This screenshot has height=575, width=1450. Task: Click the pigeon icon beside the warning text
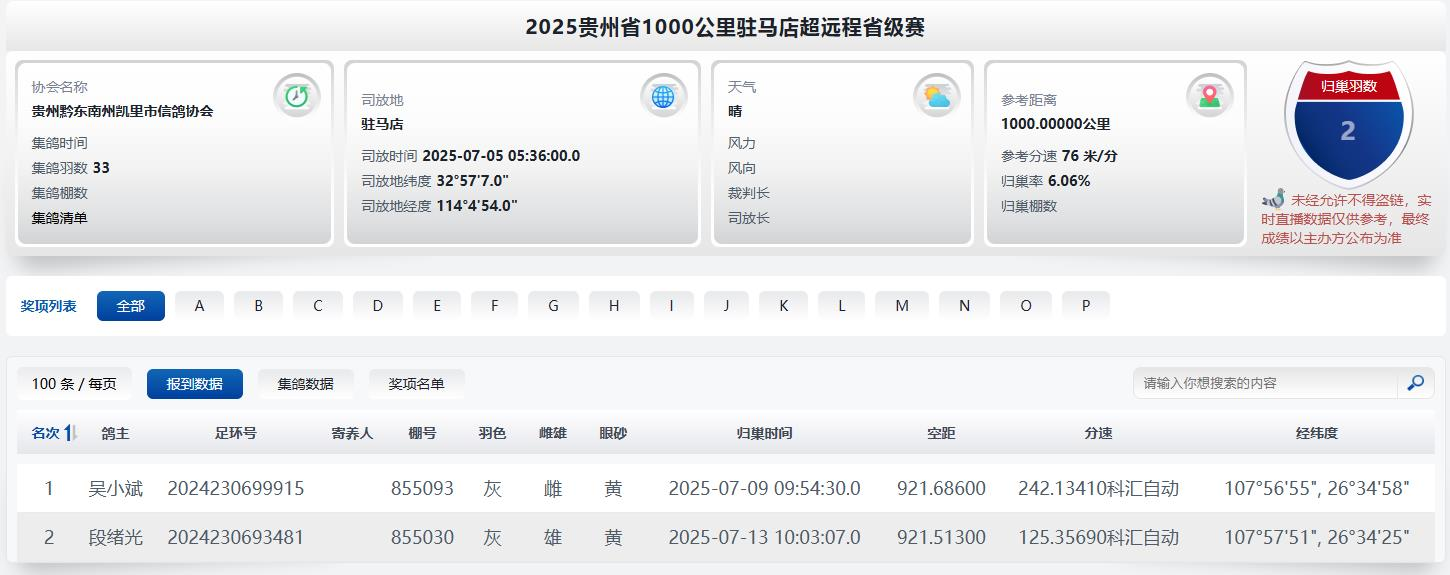click(x=1273, y=199)
